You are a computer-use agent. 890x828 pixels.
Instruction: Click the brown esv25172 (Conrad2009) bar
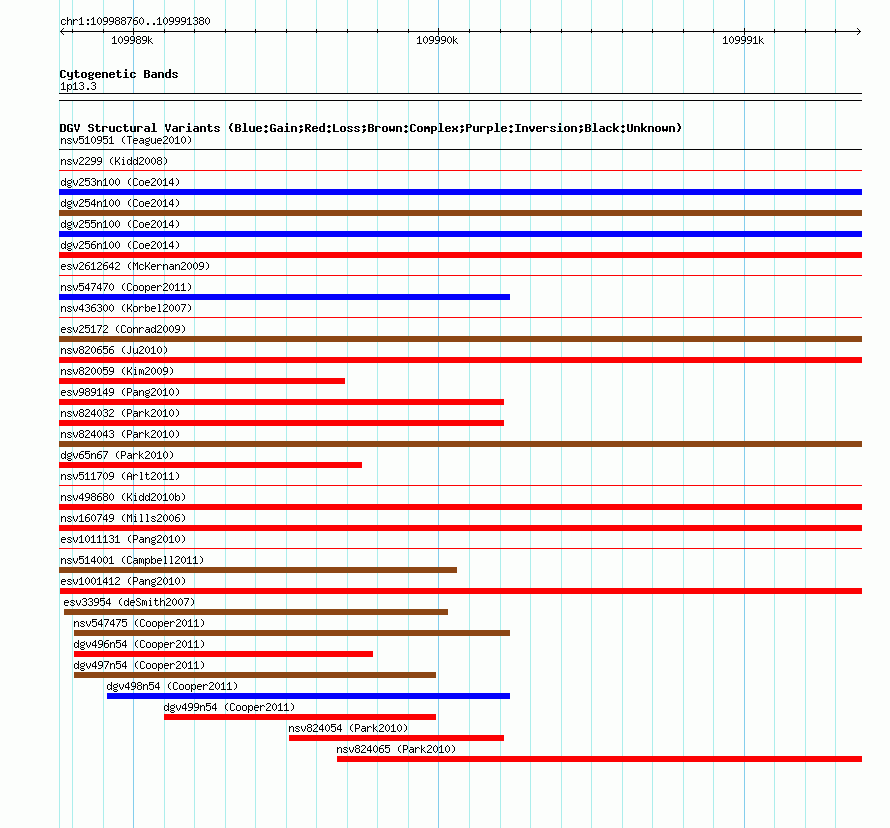[x=460, y=339]
